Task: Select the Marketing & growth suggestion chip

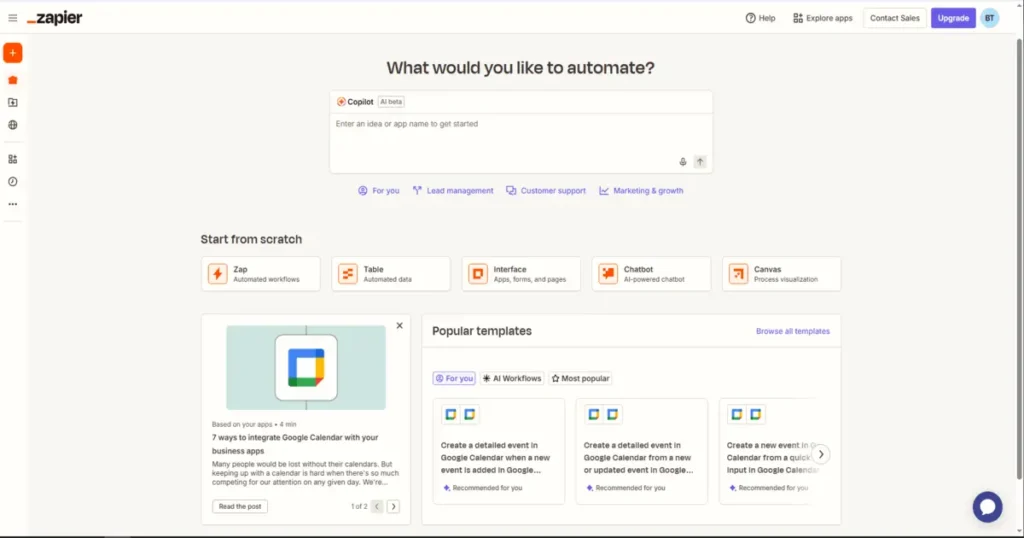Action: tap(641, 191)
